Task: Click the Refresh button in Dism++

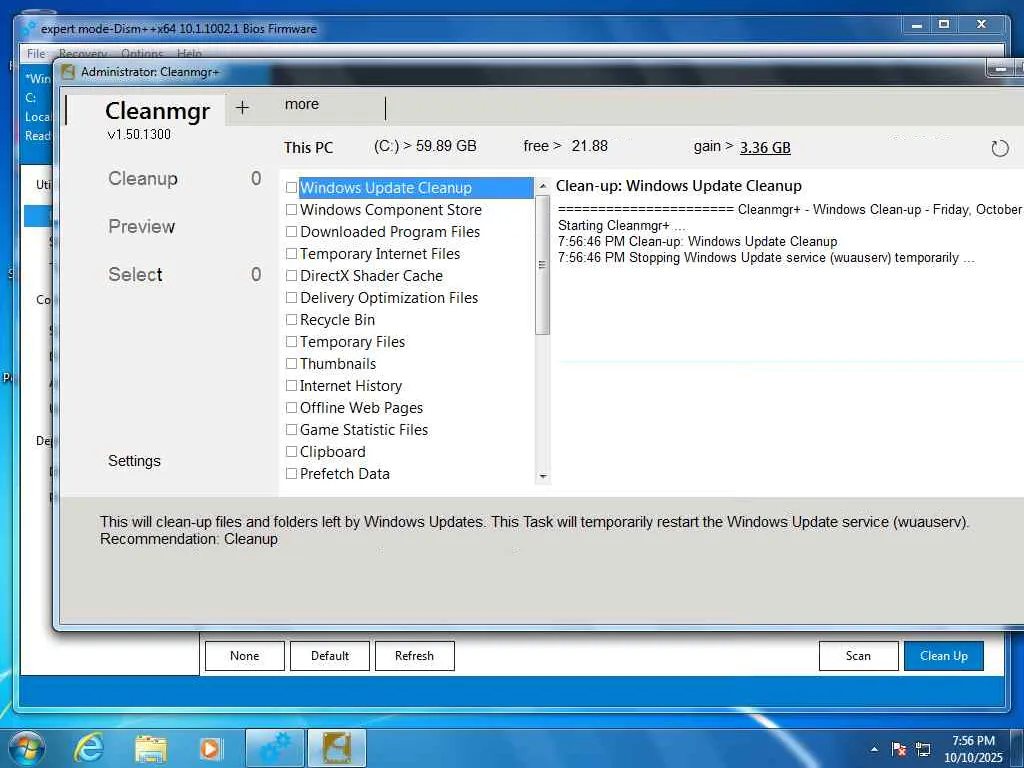Action: (x=414, y=656)
